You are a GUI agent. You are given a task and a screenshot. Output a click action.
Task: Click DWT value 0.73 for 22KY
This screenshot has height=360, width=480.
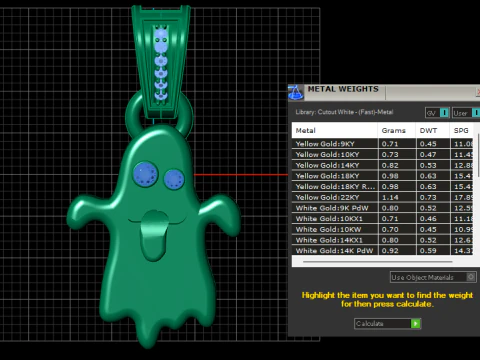(x=428, y=197)
